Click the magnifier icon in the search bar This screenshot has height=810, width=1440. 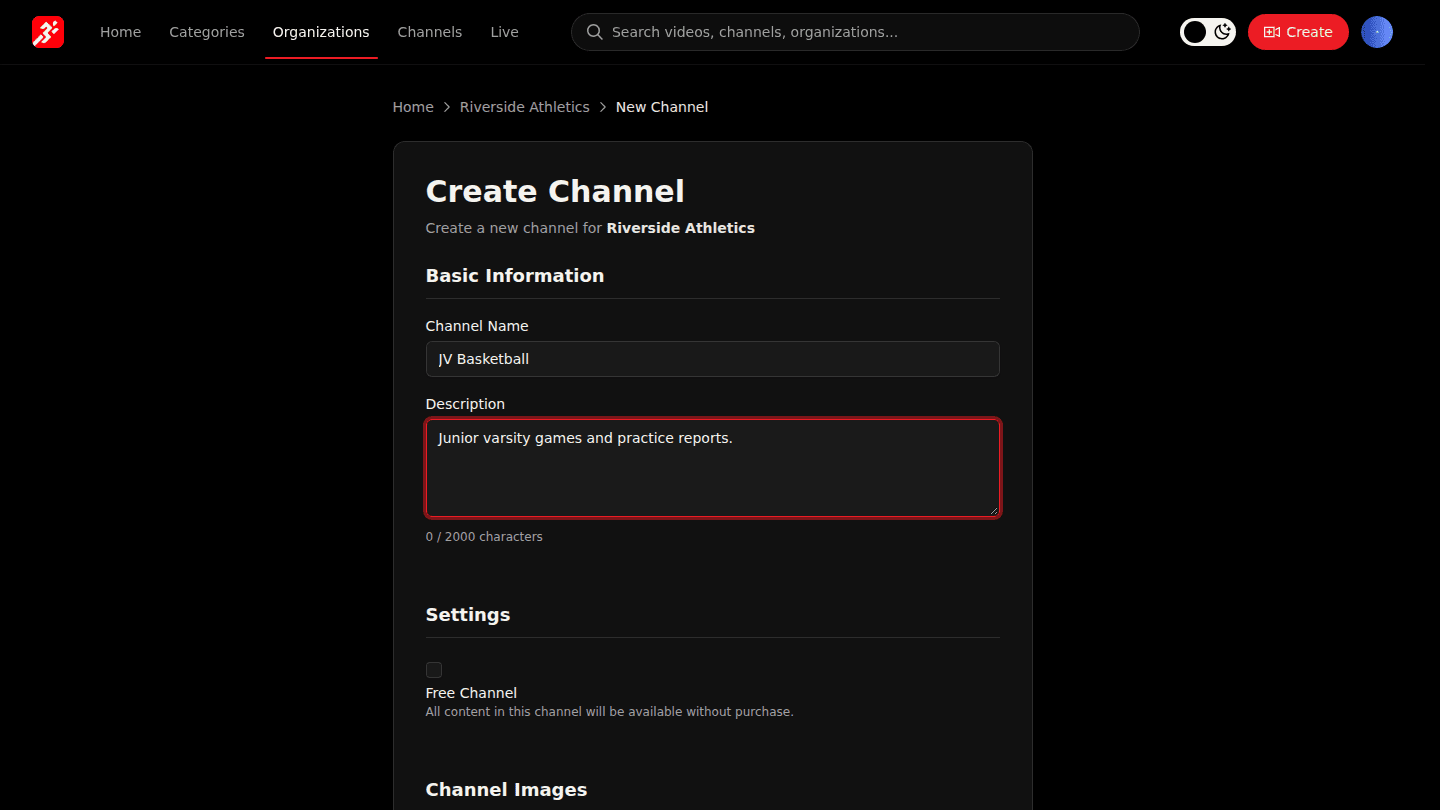[594, 32]
